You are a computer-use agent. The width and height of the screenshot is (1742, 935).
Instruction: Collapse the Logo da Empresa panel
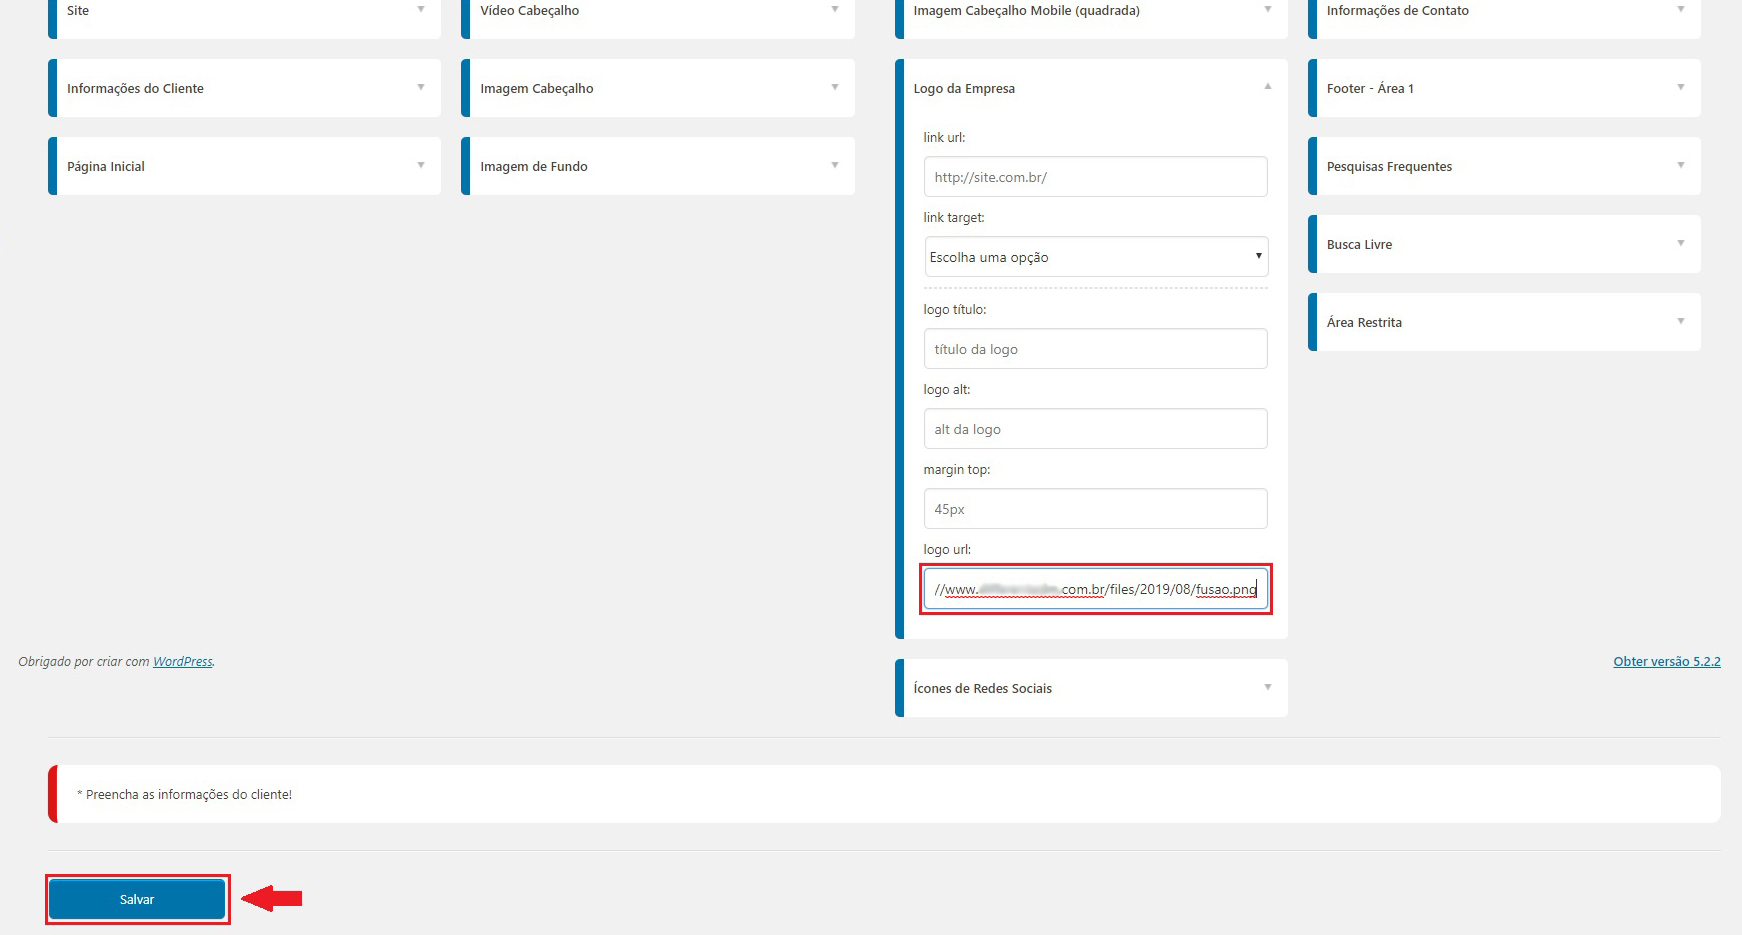(x=1267, y=88)
